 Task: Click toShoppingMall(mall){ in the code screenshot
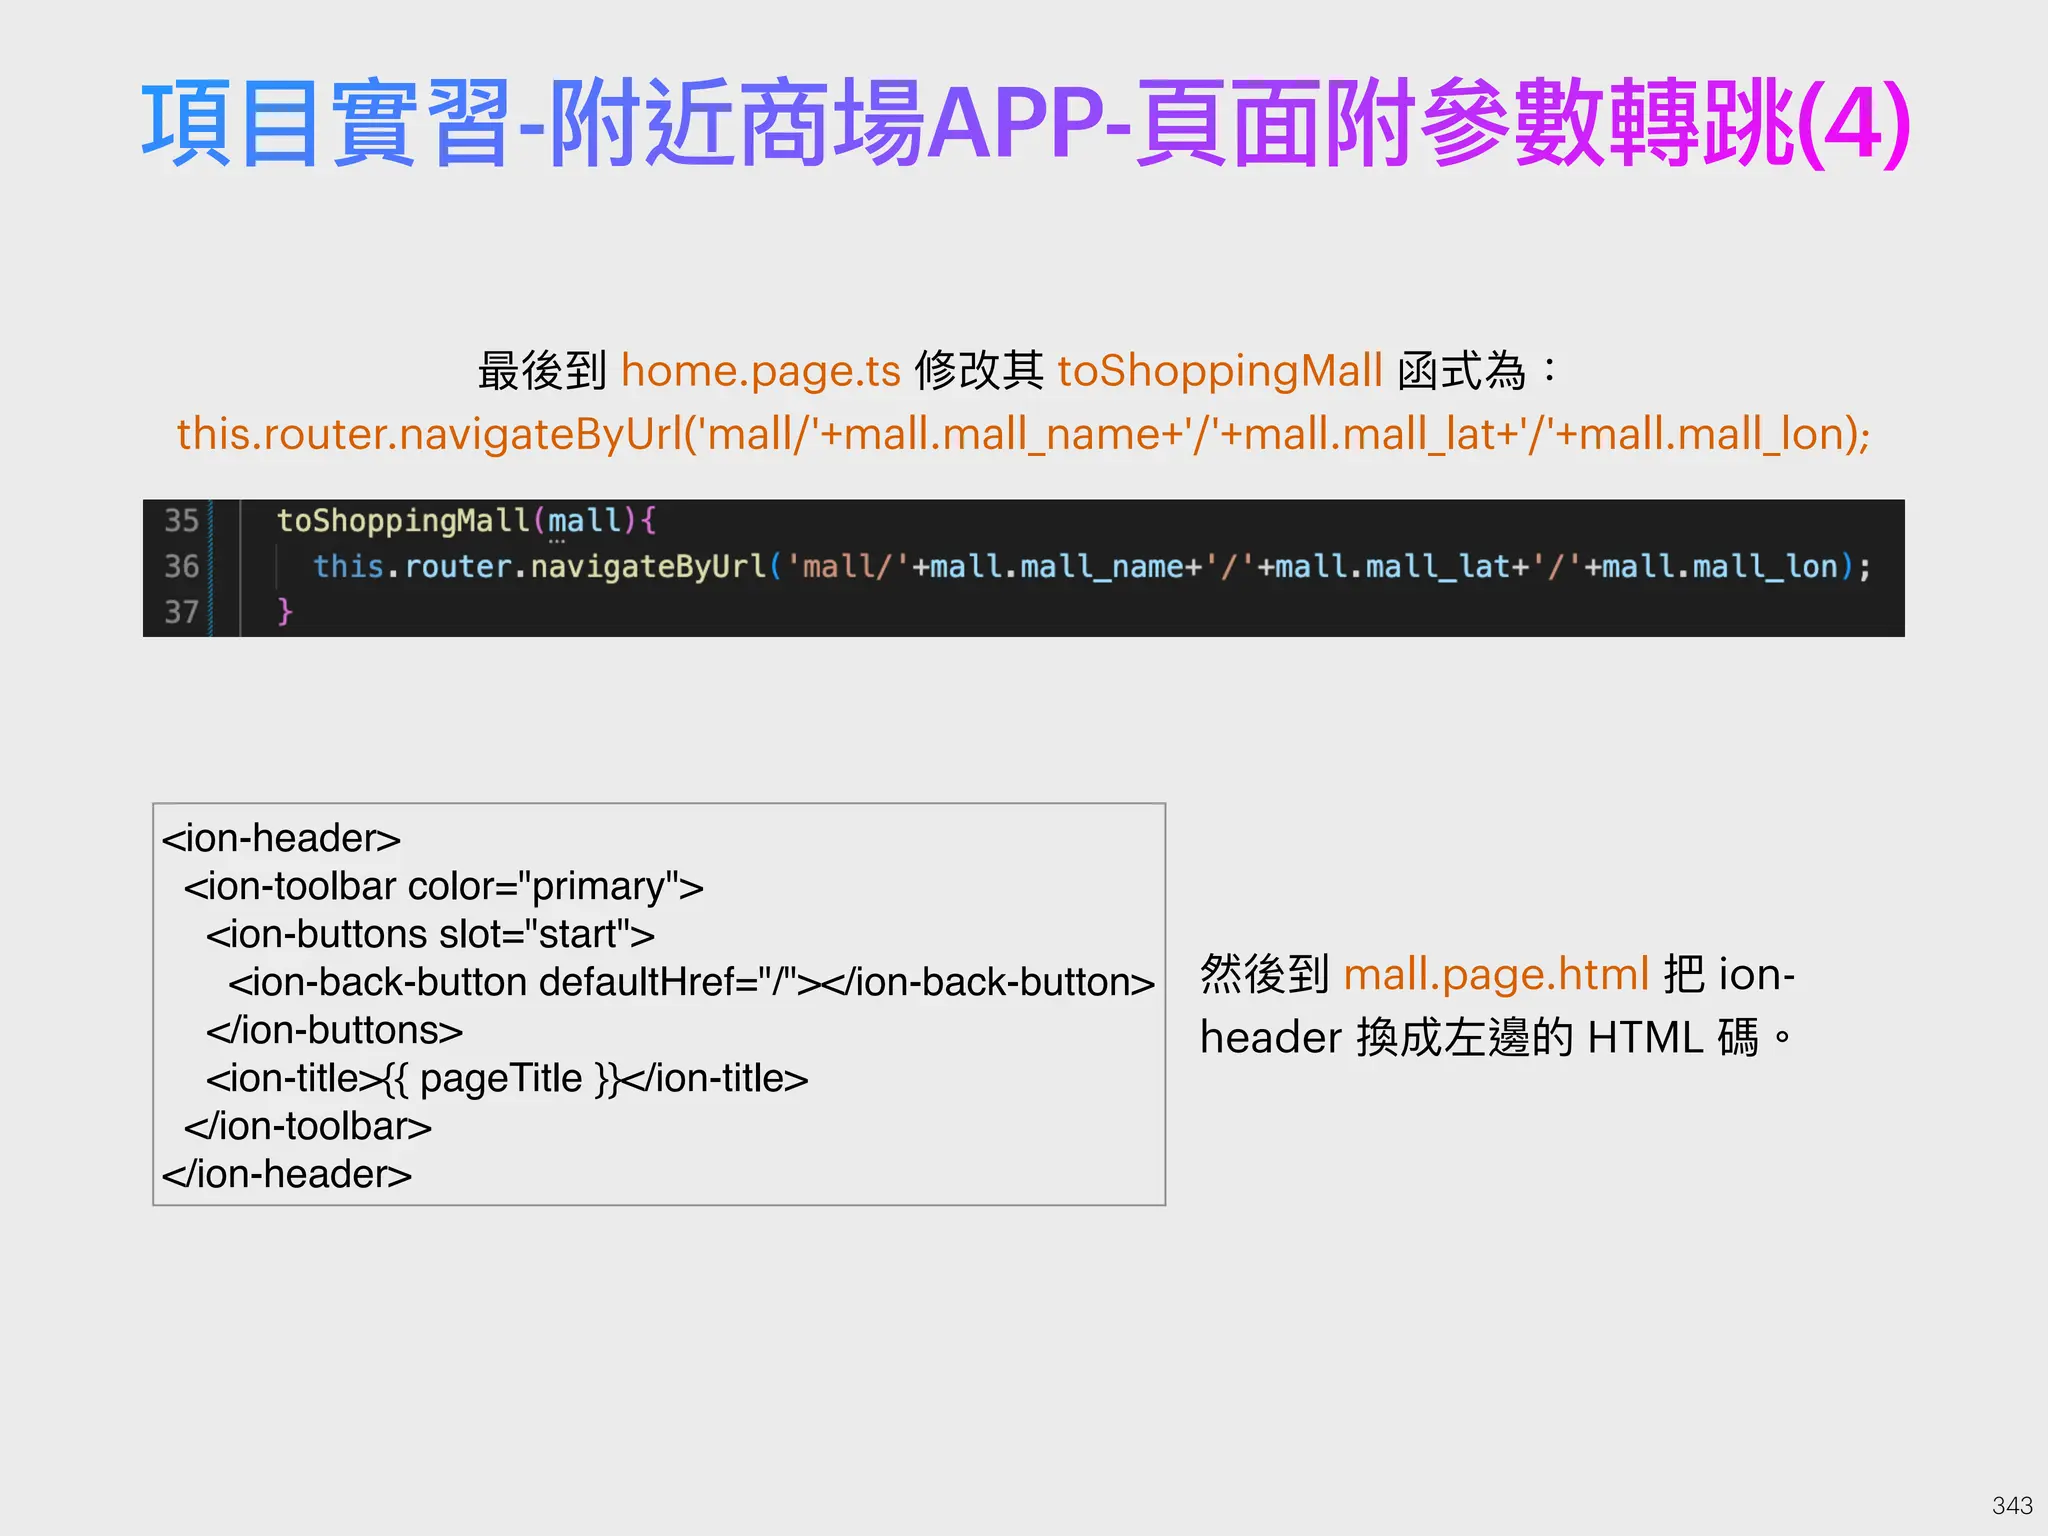pyautogui.click(x=466, y=520)
